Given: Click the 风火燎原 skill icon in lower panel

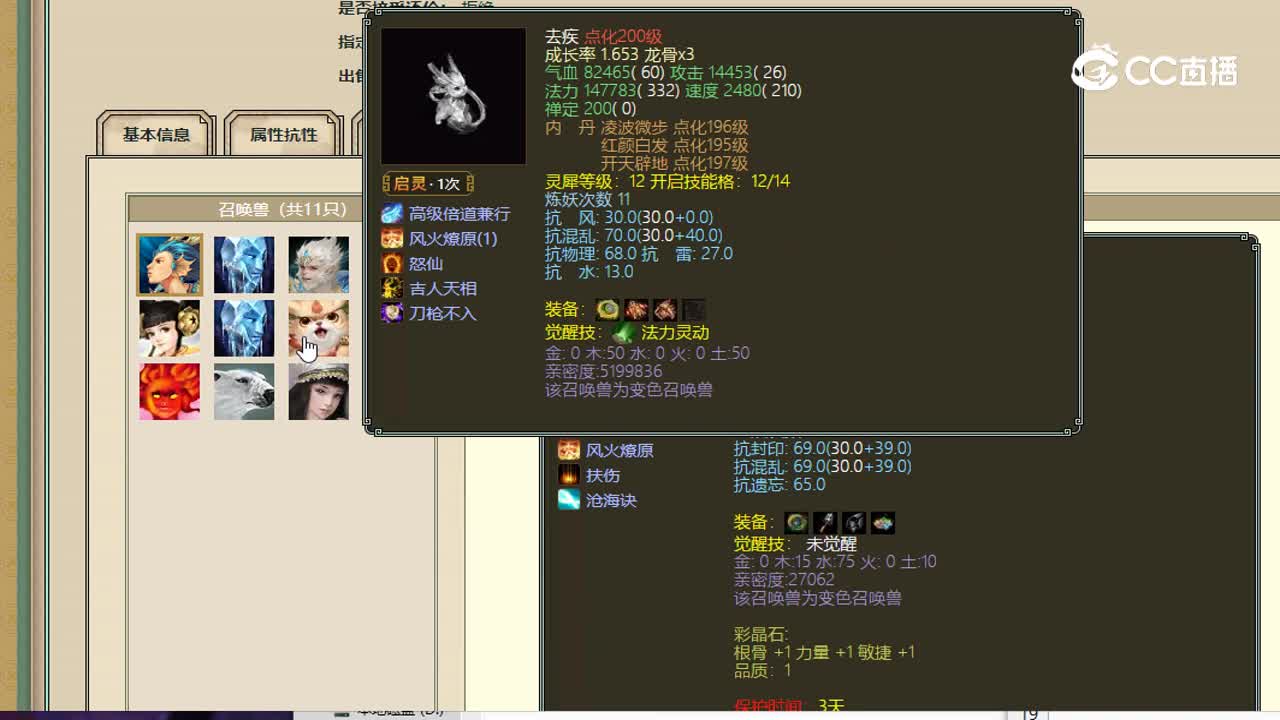Looking at the screenshot, I should coord(569,450).
